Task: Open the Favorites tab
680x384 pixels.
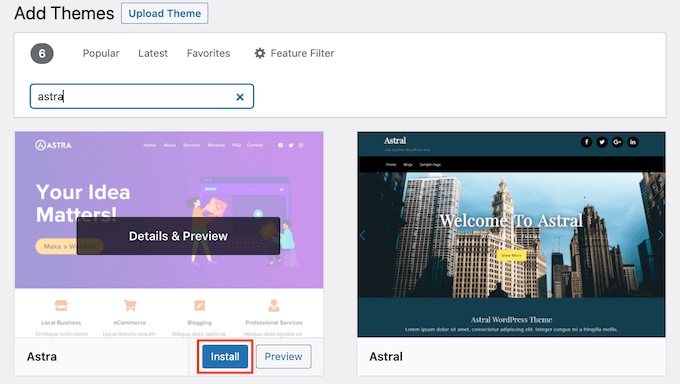Action: coord(208,53)
